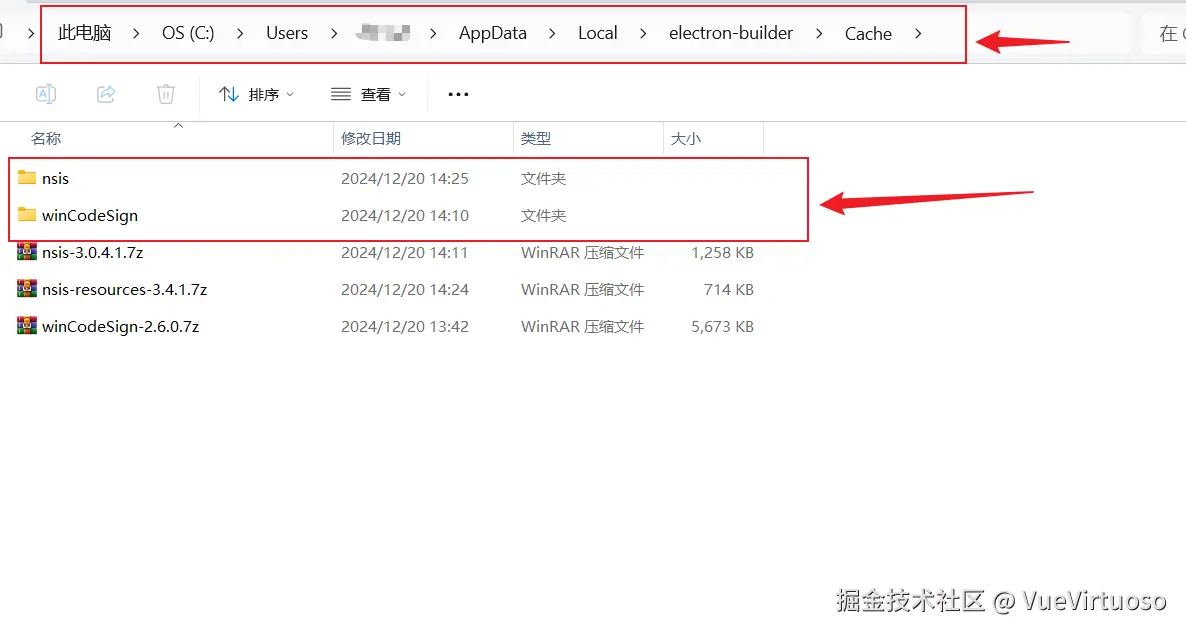Click the 1,258 KB size value

point(722,253)
